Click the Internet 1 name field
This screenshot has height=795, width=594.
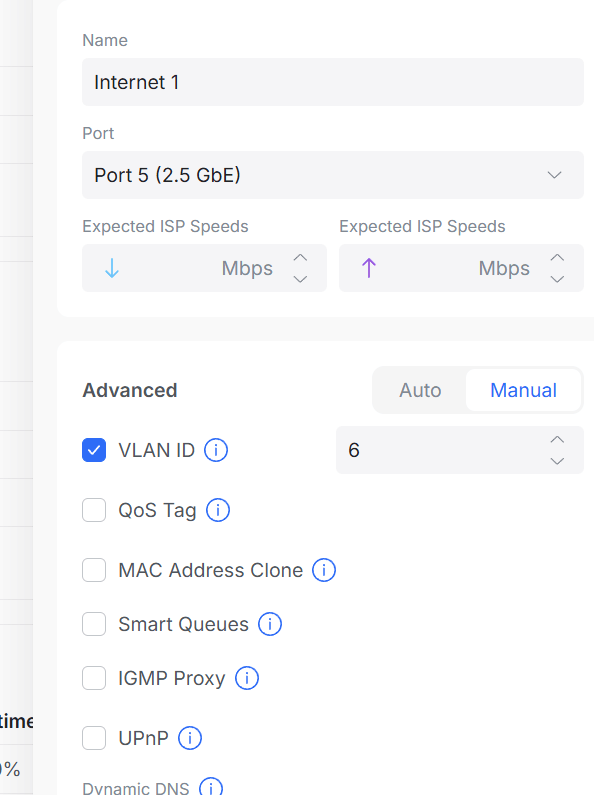tap(333, 82)
